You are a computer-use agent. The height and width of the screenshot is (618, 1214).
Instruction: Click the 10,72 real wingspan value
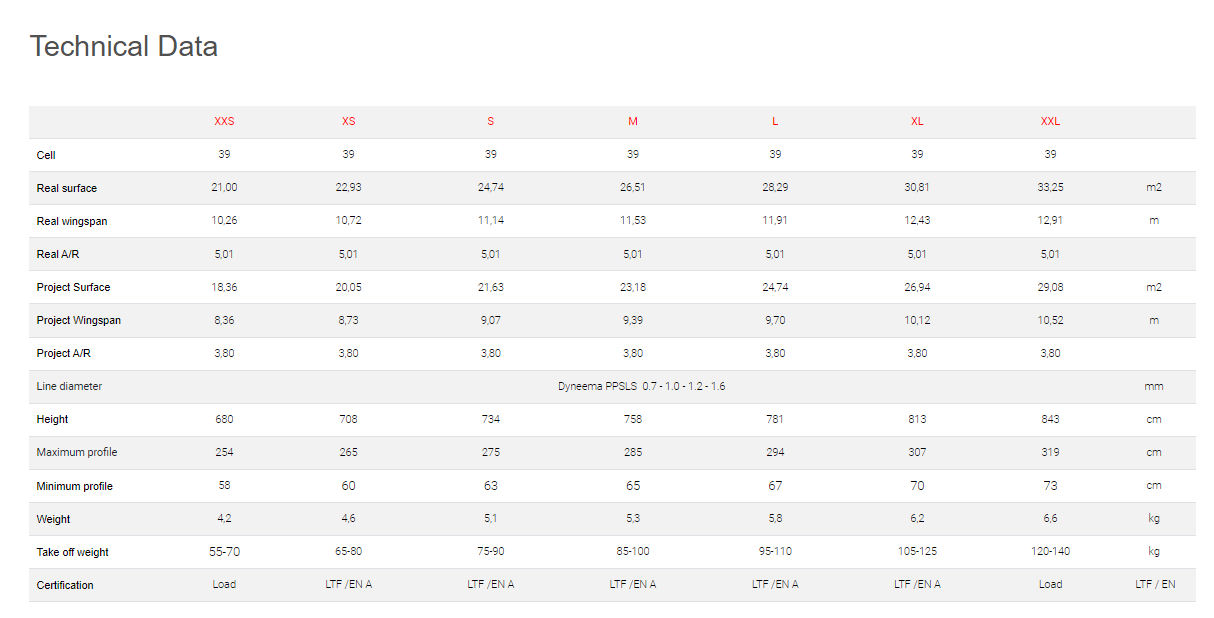[348, 221]
